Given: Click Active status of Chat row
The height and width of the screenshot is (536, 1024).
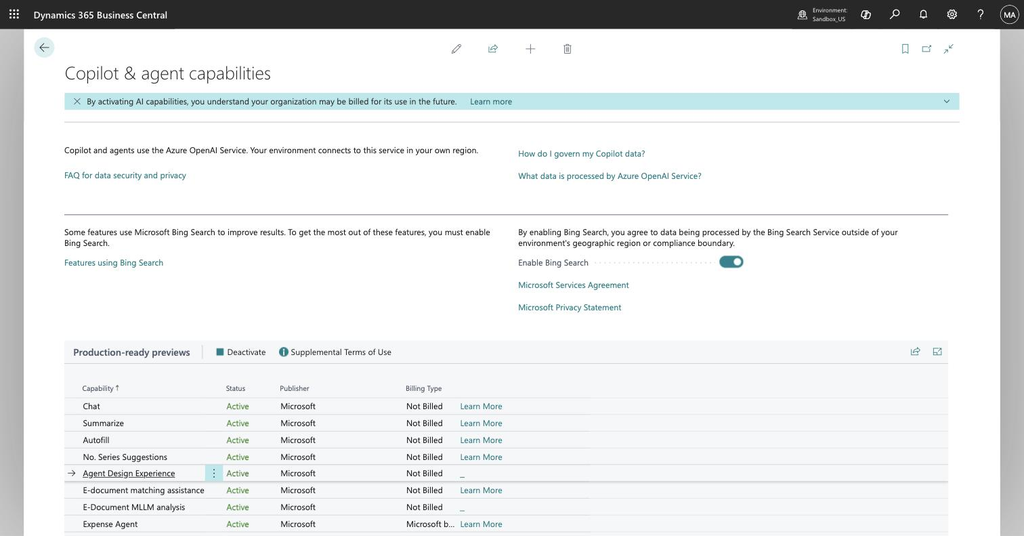Looking at the screenshot, I should point(238,406).
